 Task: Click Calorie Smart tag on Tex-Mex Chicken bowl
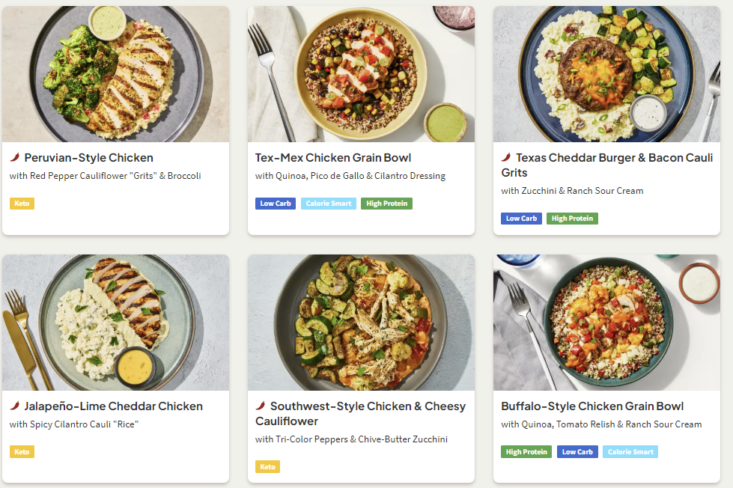(329, 203)
